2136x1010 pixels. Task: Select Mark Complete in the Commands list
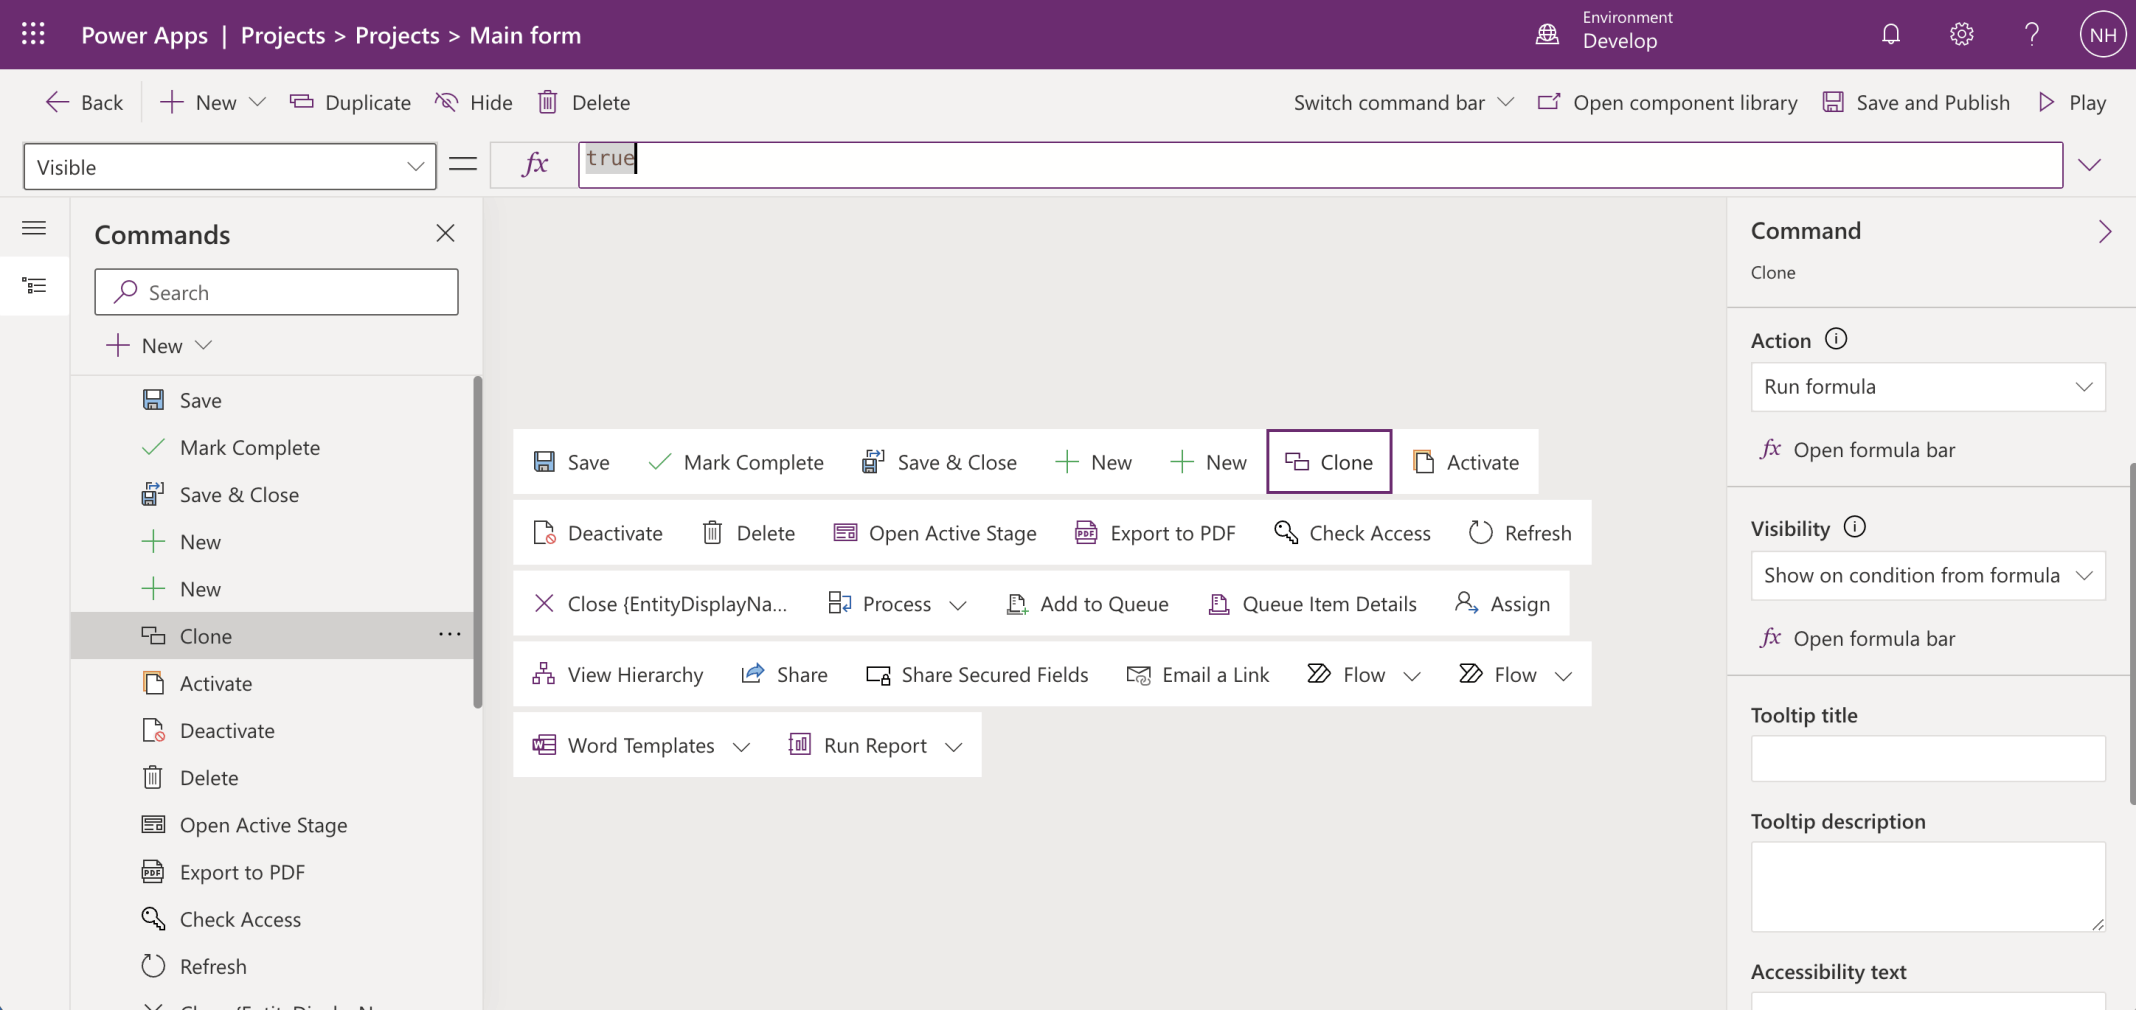pos(249,448)
